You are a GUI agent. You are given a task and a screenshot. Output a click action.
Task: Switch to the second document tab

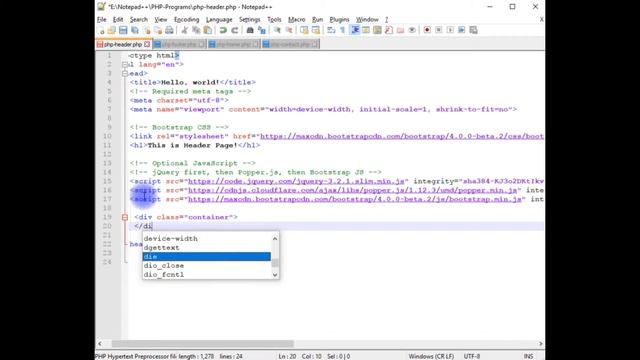[179, 44]
